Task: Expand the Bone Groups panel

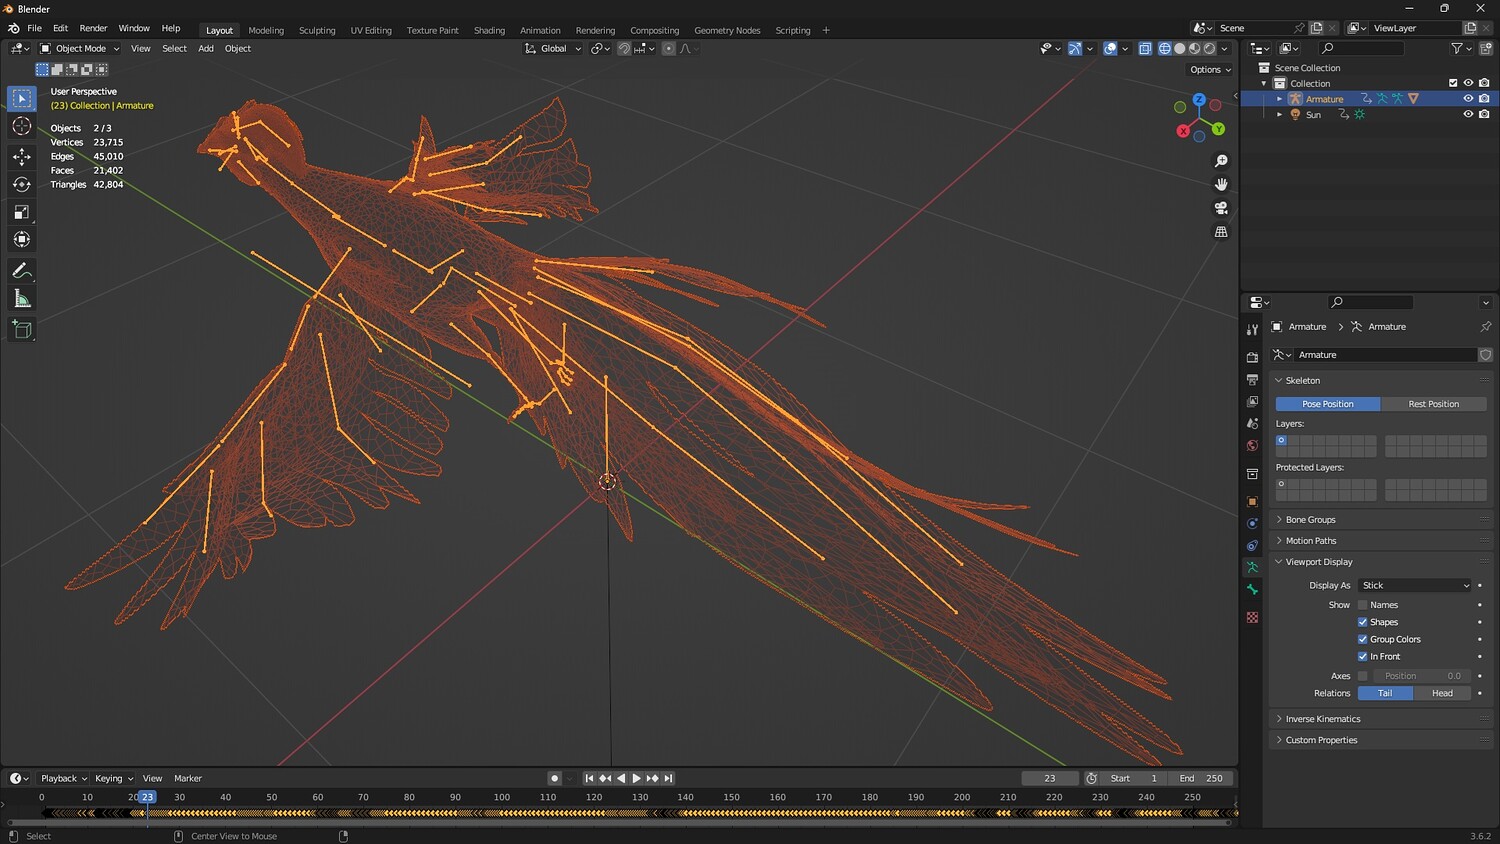Action: click(x=1310, y=520)
